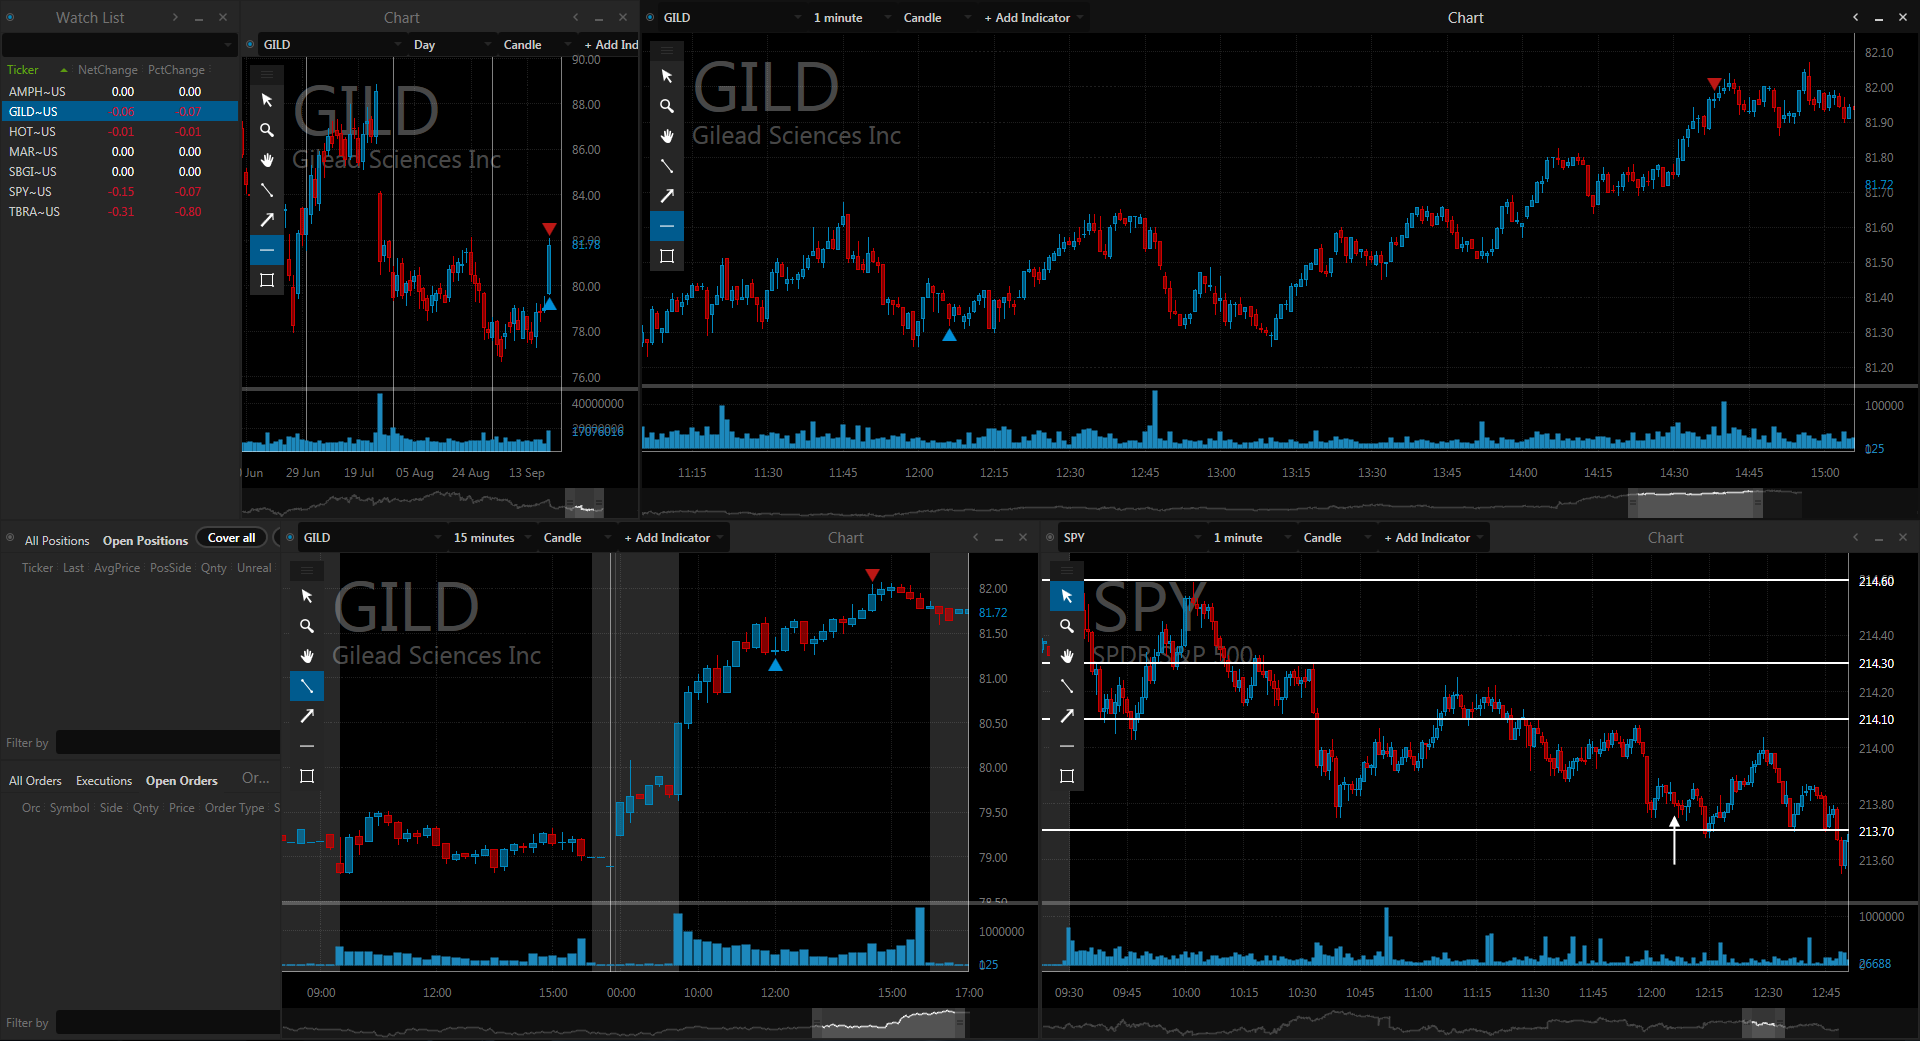Pick the trend line tool in the top 1 minute GILD chart
The image size is (1920, 1041).
point(667,166)
